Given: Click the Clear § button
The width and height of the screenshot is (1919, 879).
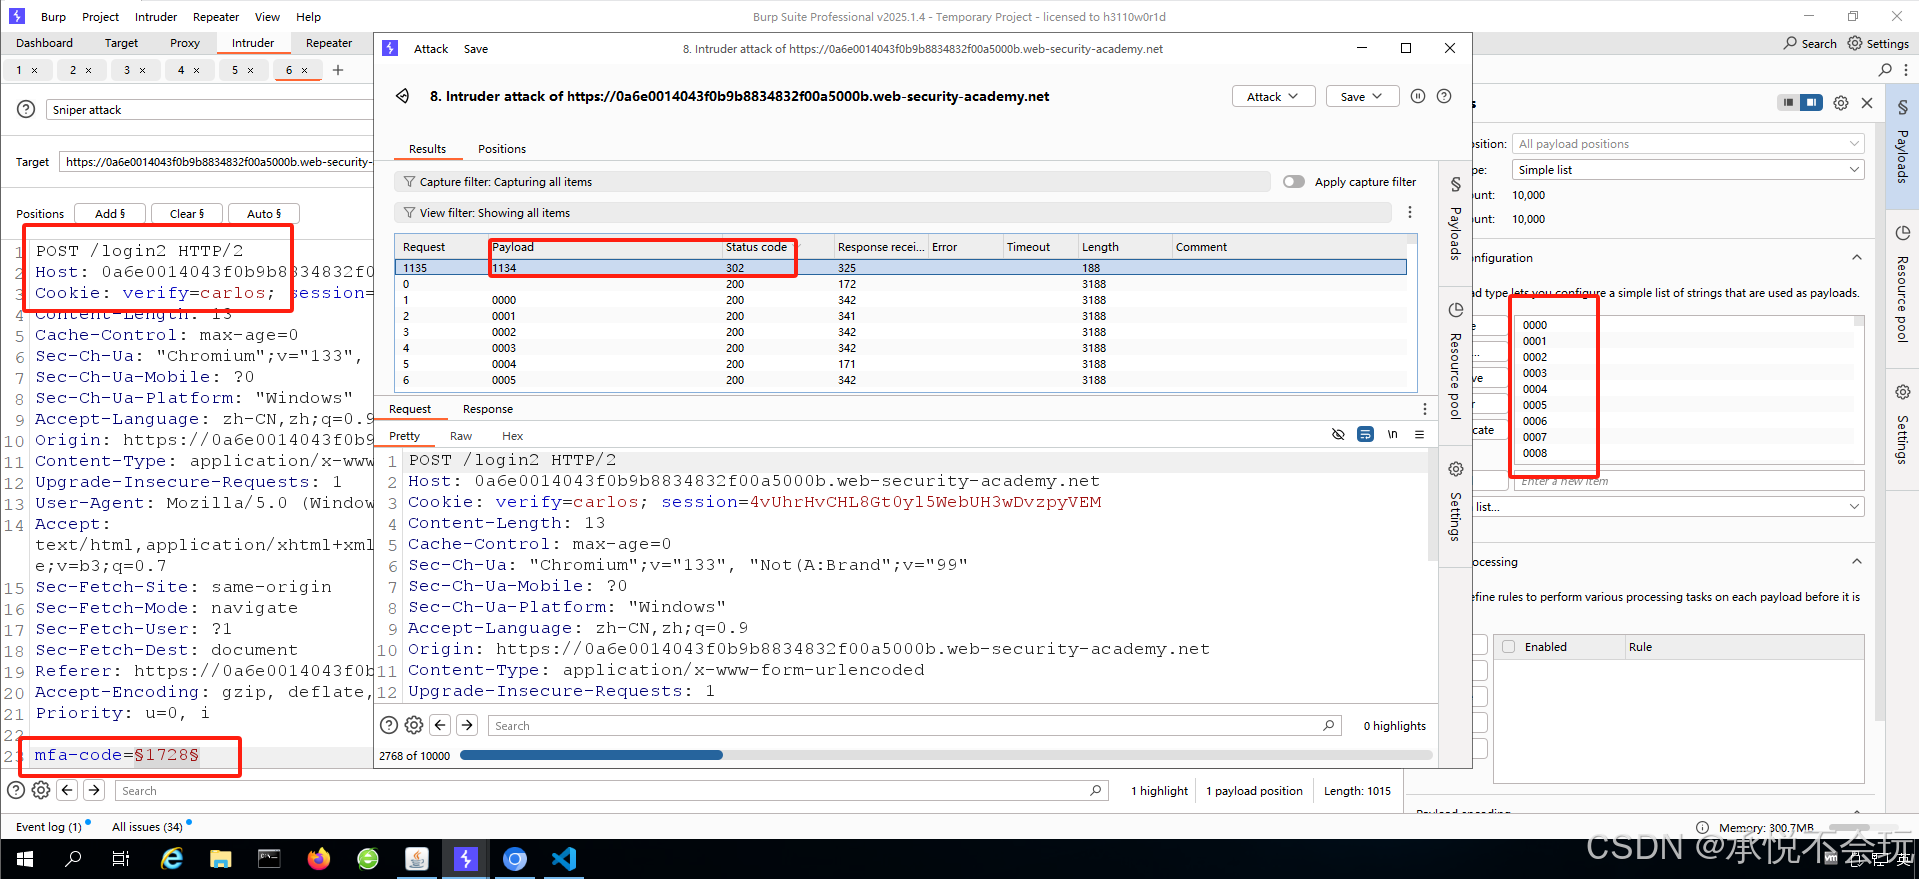Looking at the screenshot, I should point(187,214).
